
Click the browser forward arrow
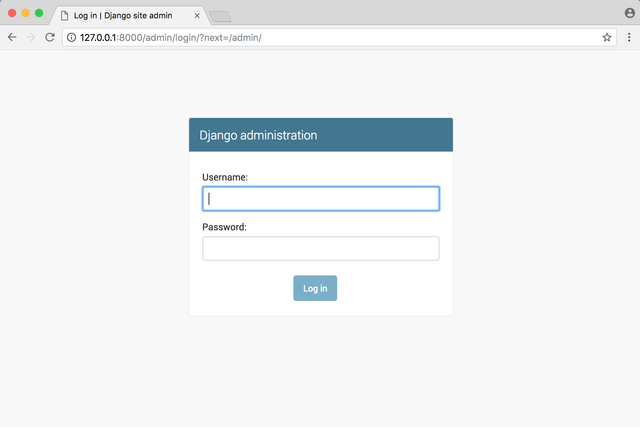[x=31, y=38]
